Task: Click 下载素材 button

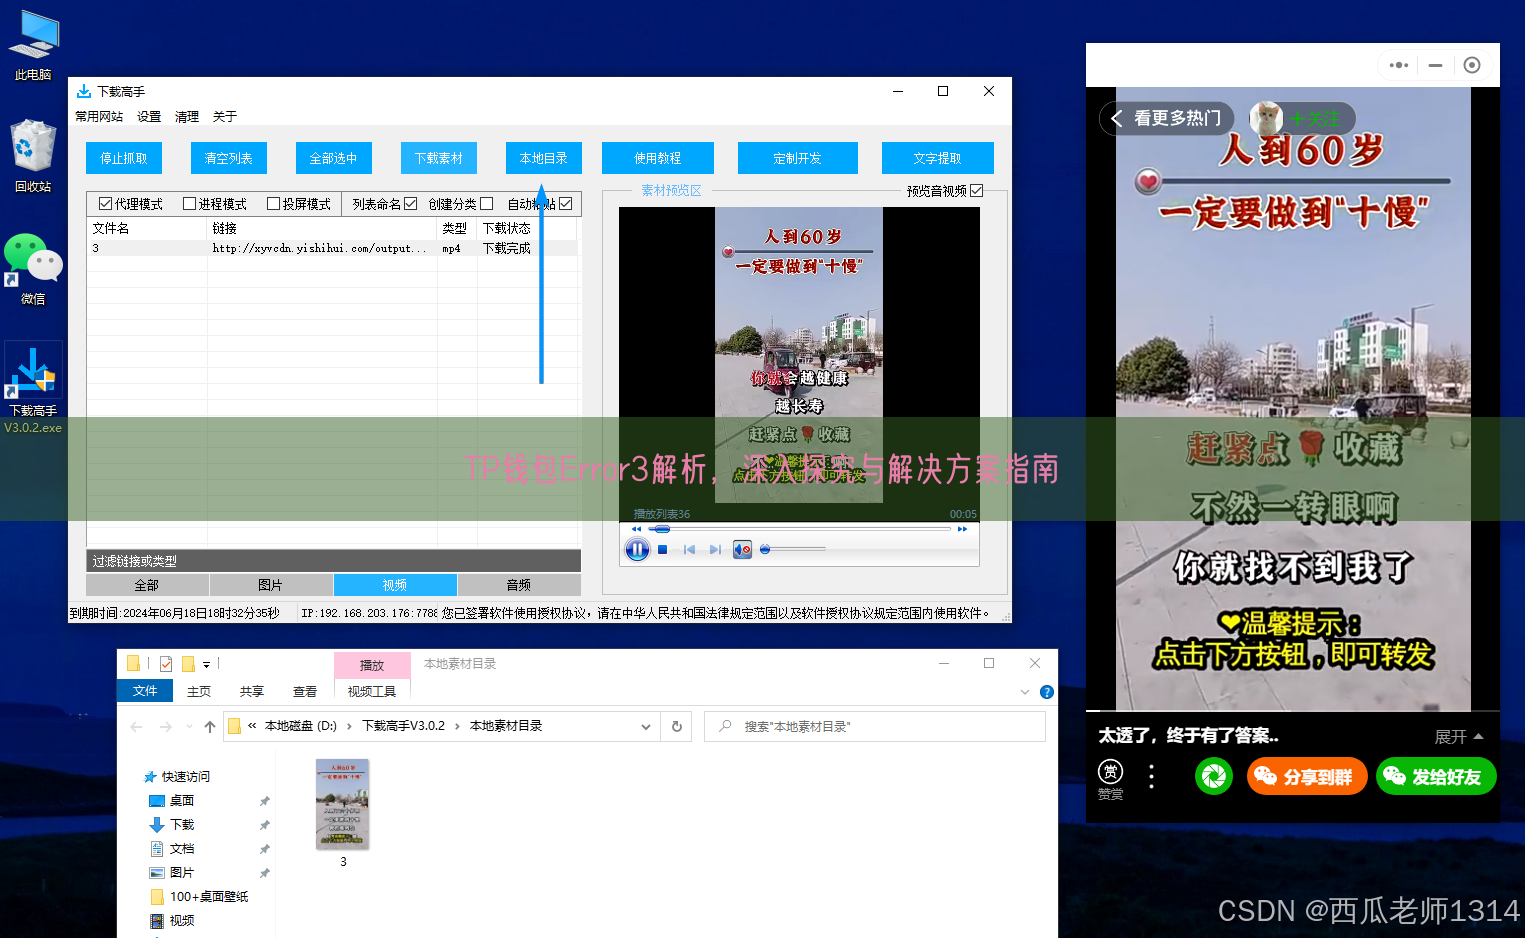Action: tap(439, 158)
